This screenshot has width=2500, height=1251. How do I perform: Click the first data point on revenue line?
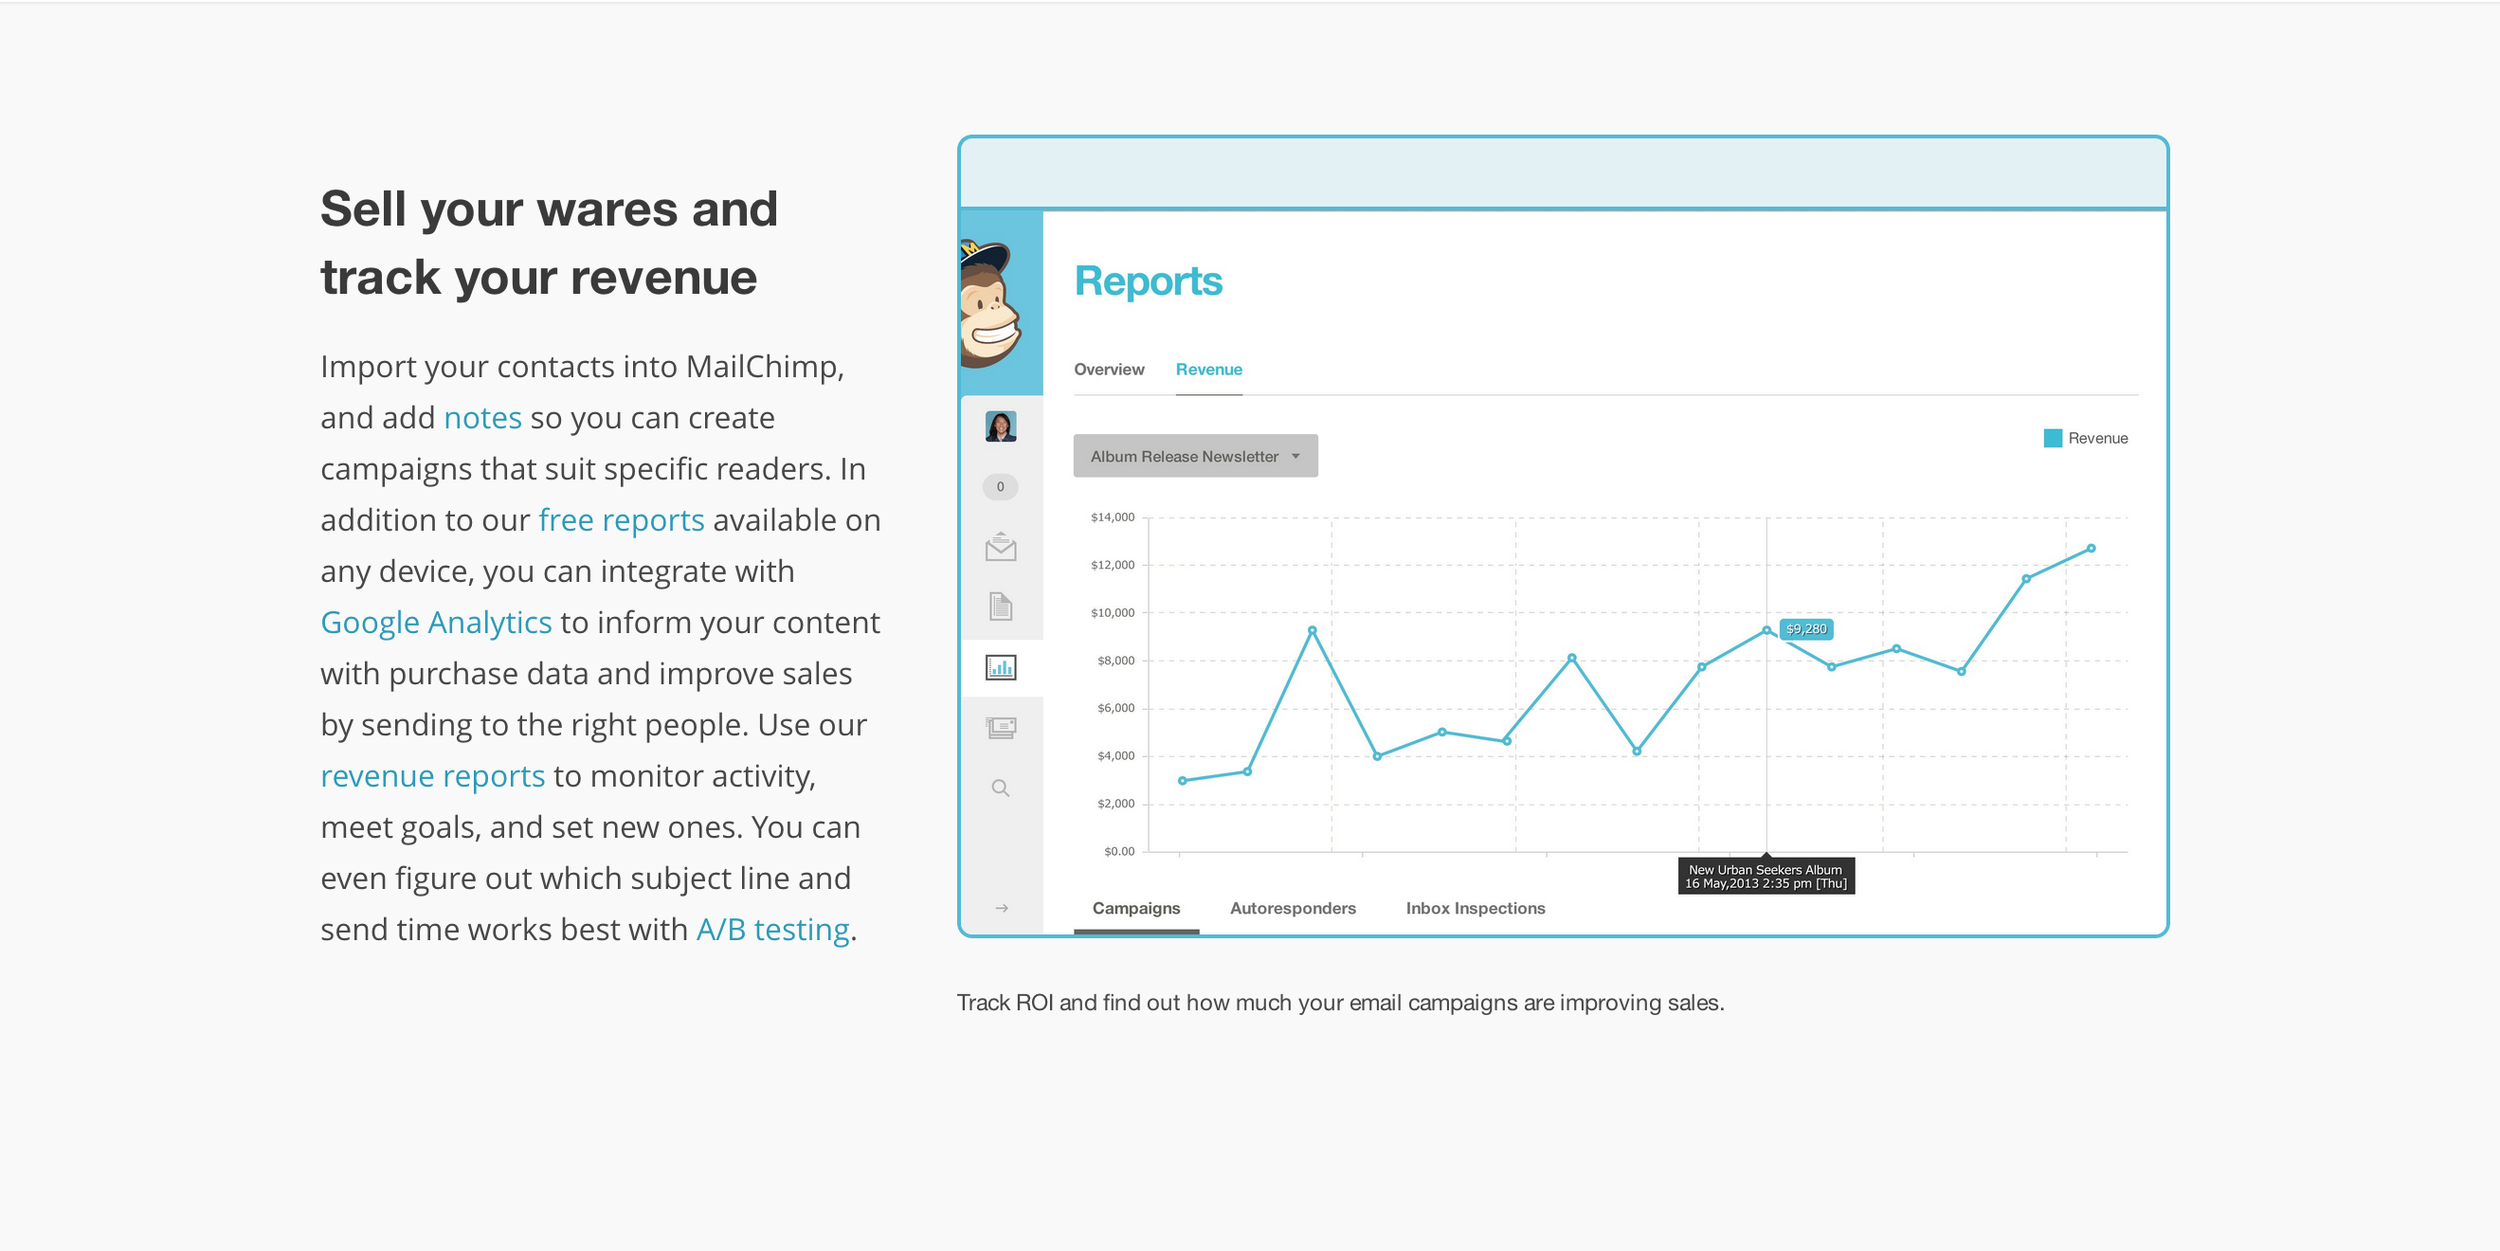click(1183, 781)
